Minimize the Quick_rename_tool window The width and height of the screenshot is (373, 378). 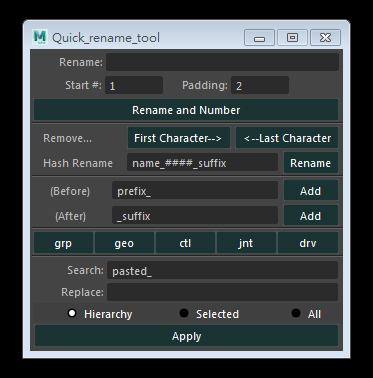[x=259, y=37]
